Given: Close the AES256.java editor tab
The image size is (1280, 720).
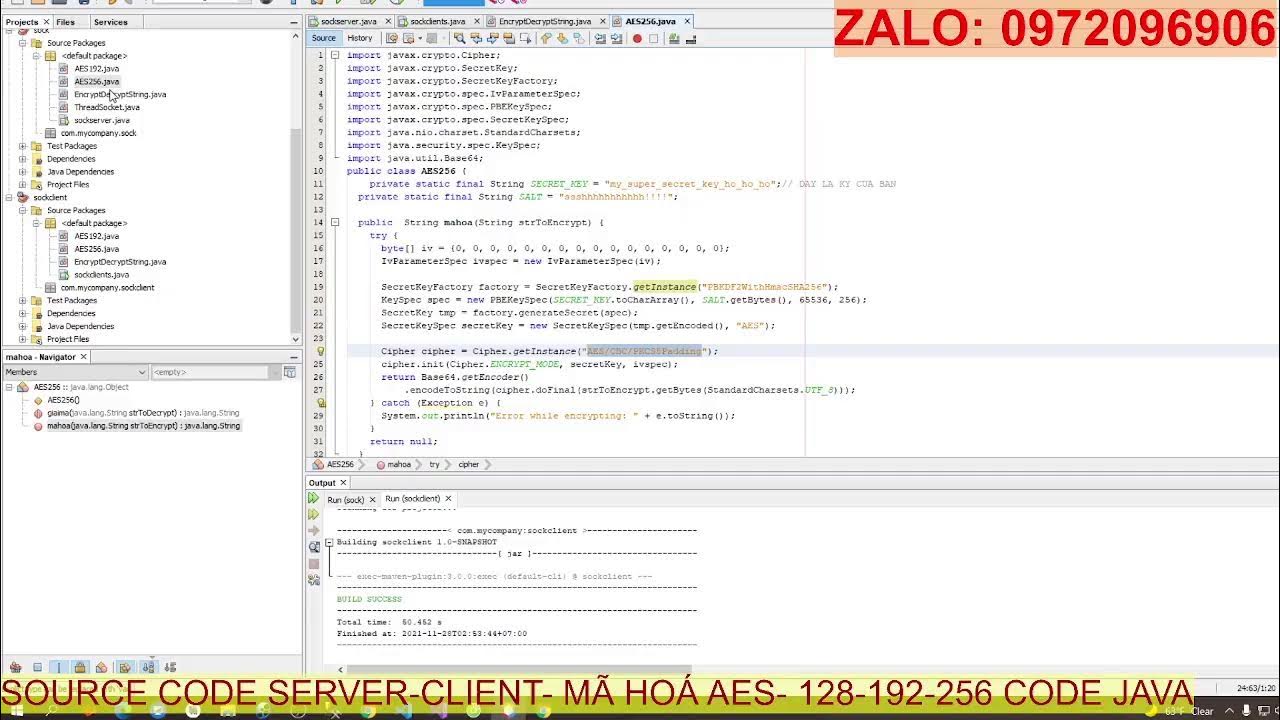Looking at the screenshot, I should tap(685, 21).
